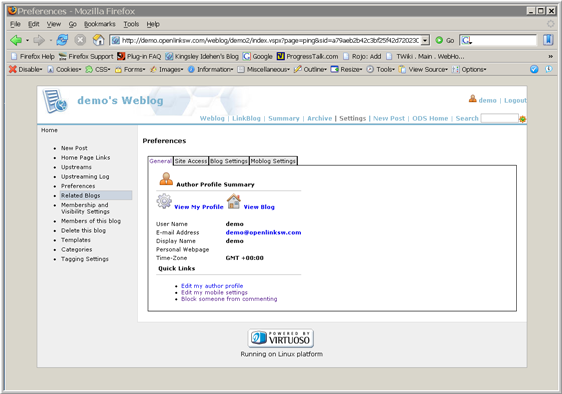562x394 pixels.
Task: Open the Forms developer toolbar menu
Action: 130,69
